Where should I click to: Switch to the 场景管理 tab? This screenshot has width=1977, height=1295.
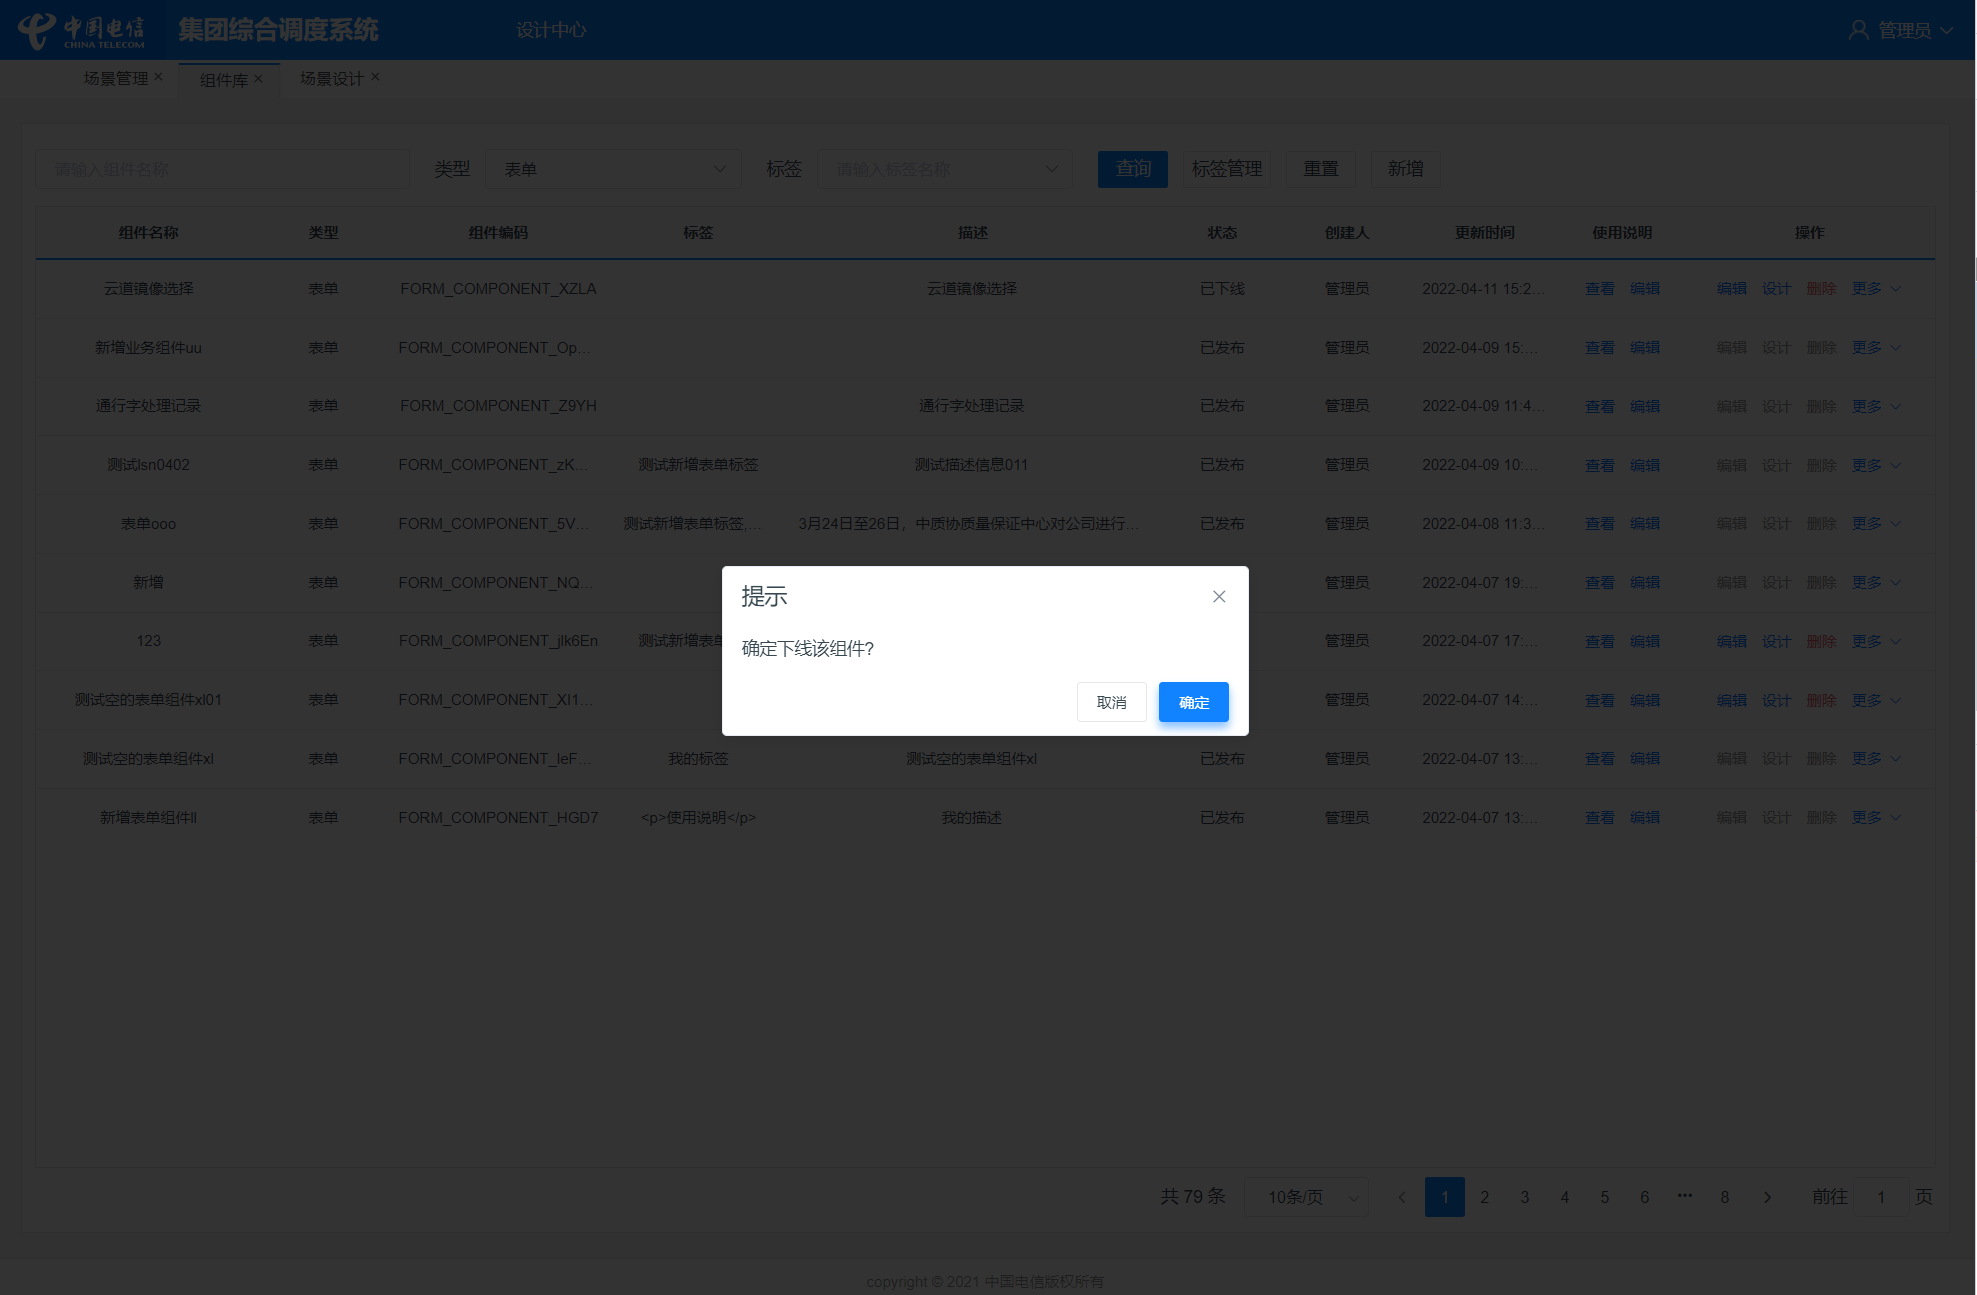pyautogui.click(x=116, y=78)
